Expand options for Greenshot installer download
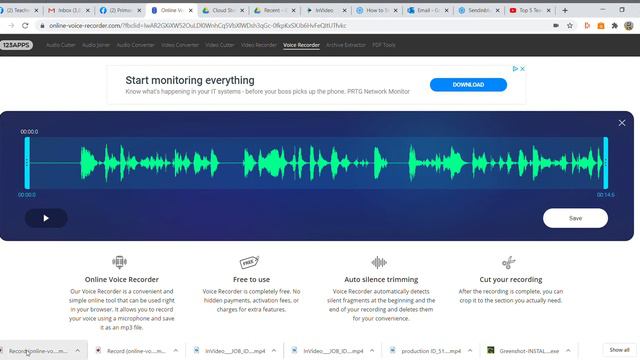 tap(568, 351)
